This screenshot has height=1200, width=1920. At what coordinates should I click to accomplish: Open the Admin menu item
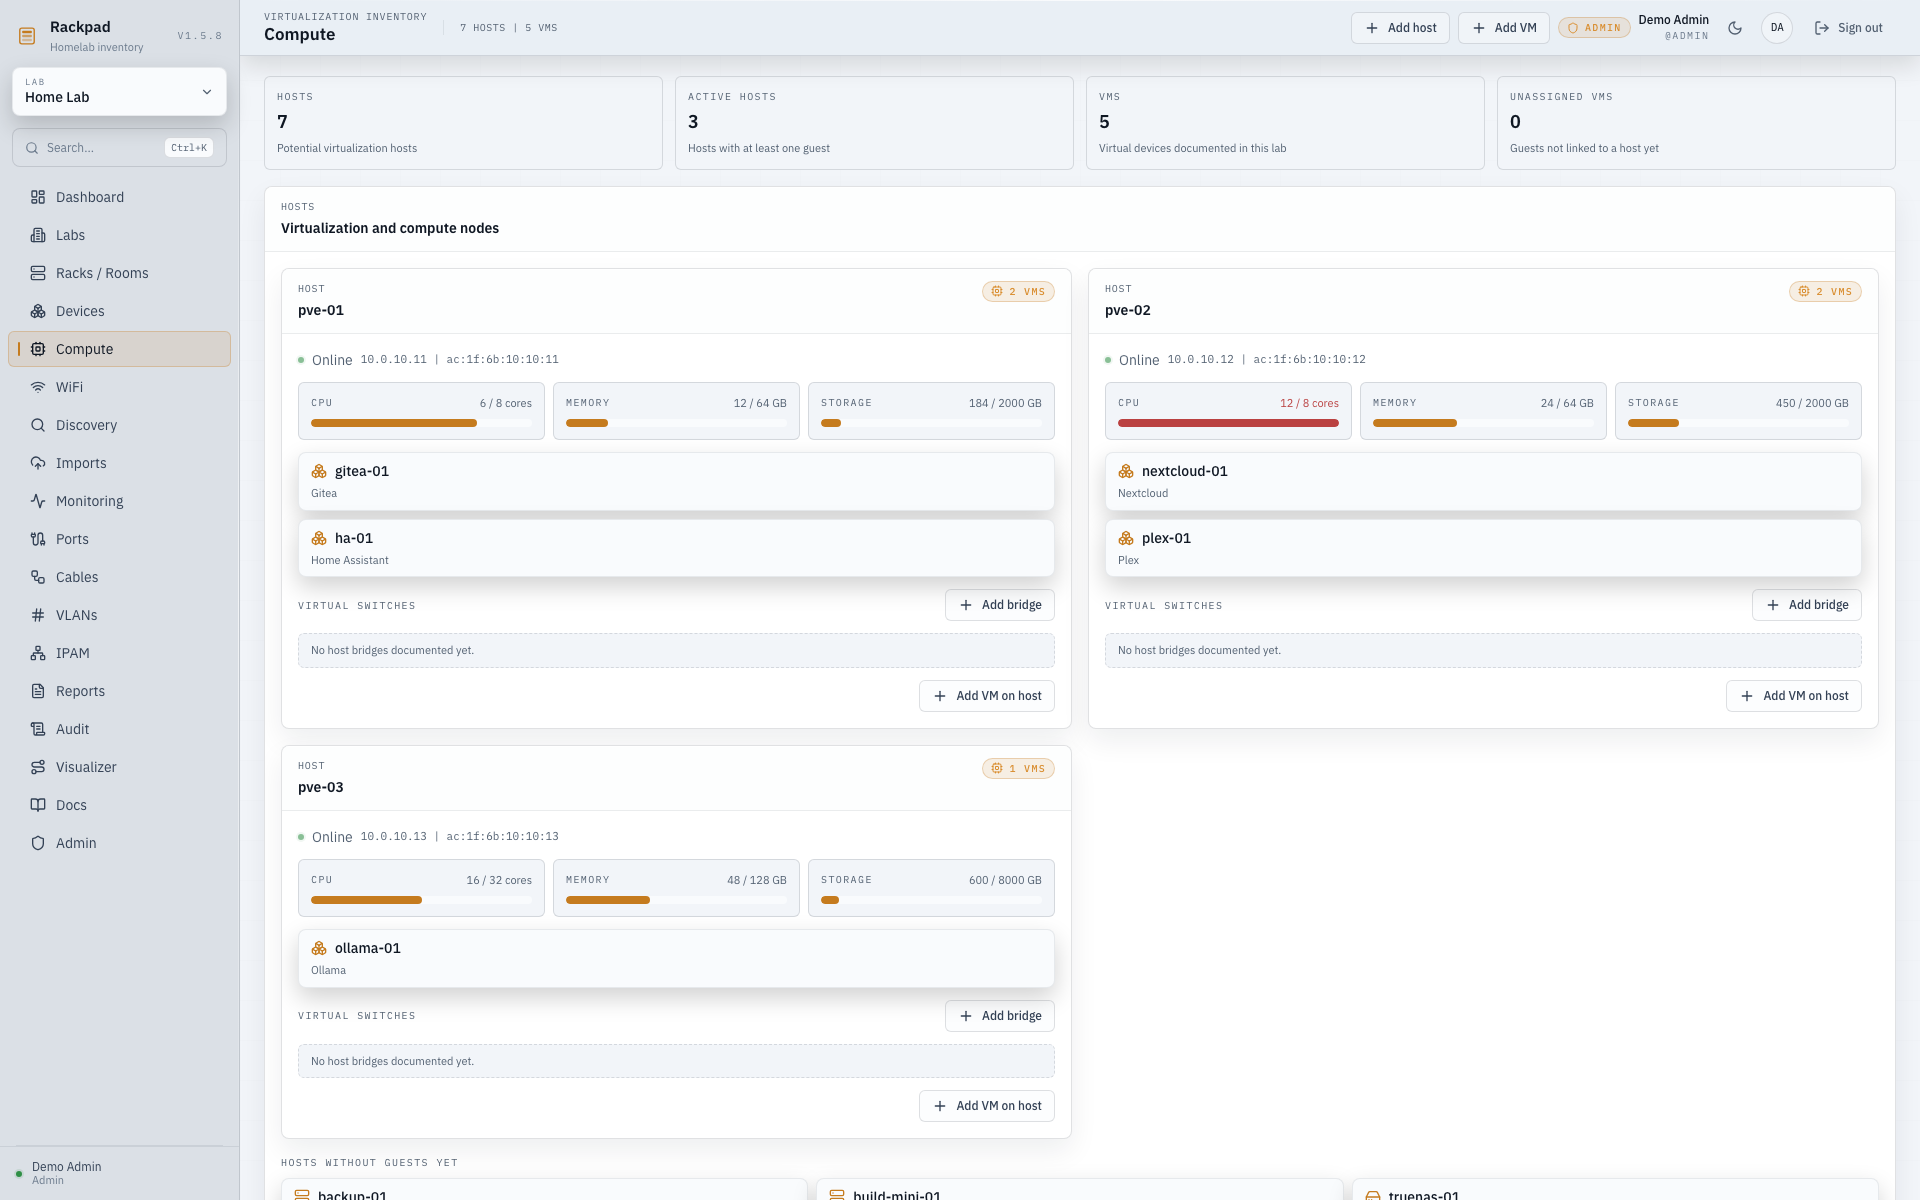tap(119, 843)
